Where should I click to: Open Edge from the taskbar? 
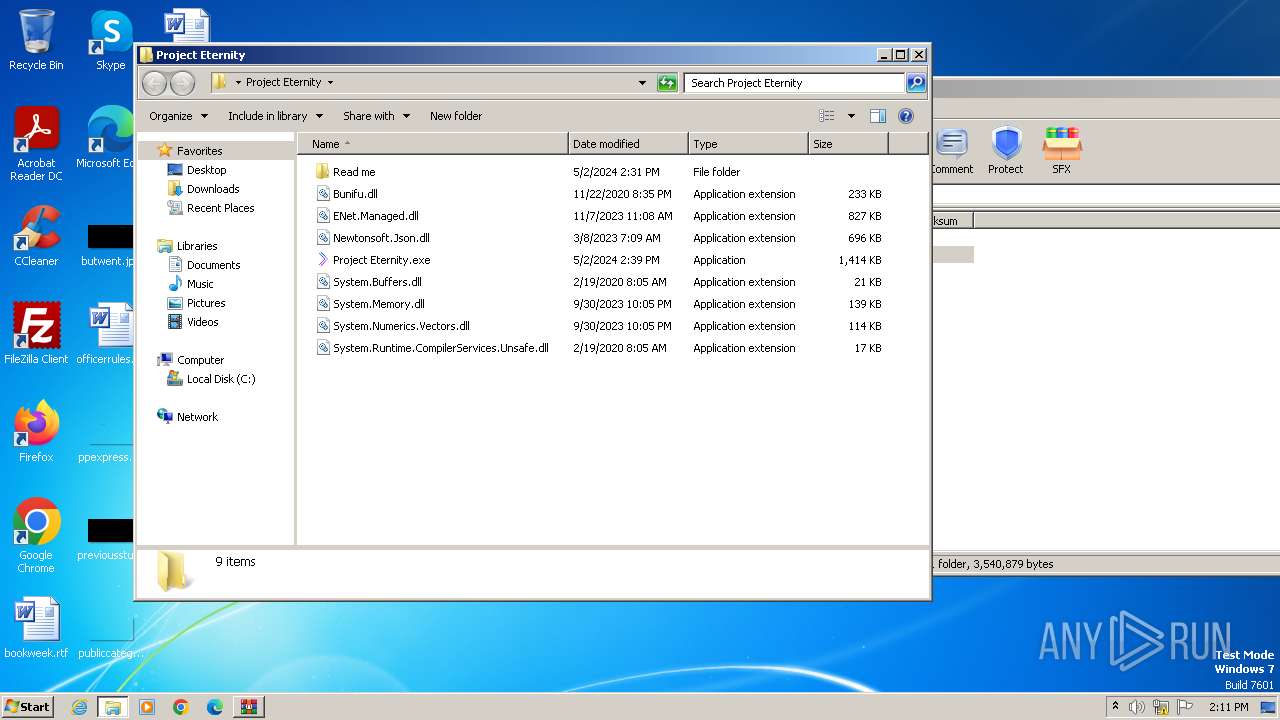tap(215, 707)
